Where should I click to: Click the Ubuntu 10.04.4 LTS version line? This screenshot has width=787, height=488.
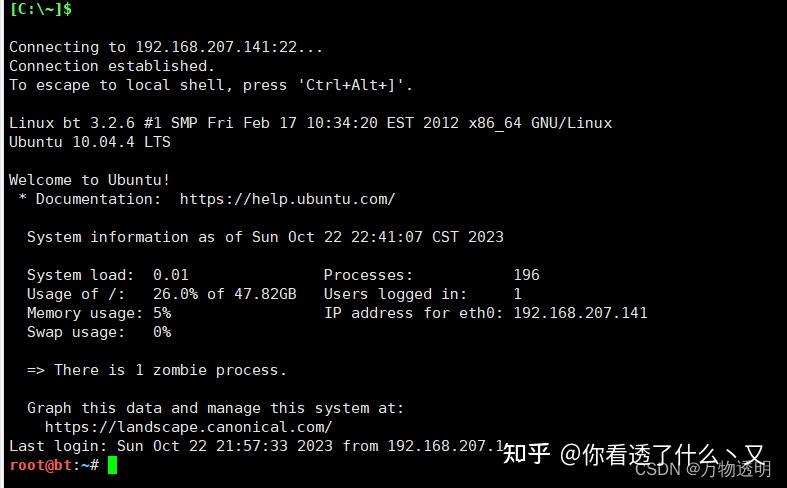[90, 142]
